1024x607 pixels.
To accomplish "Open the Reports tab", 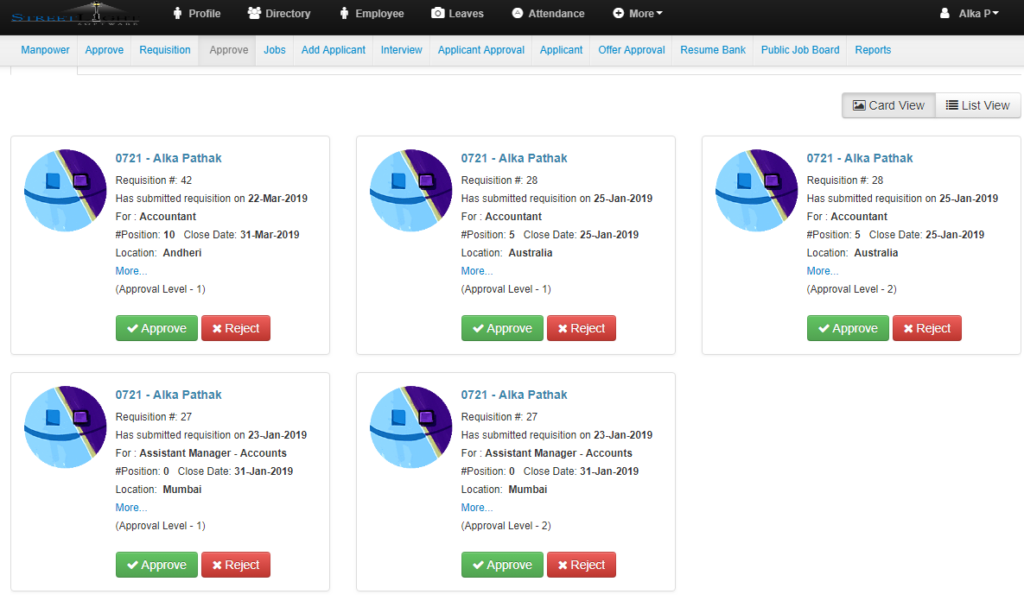I will tap(872, 49).
